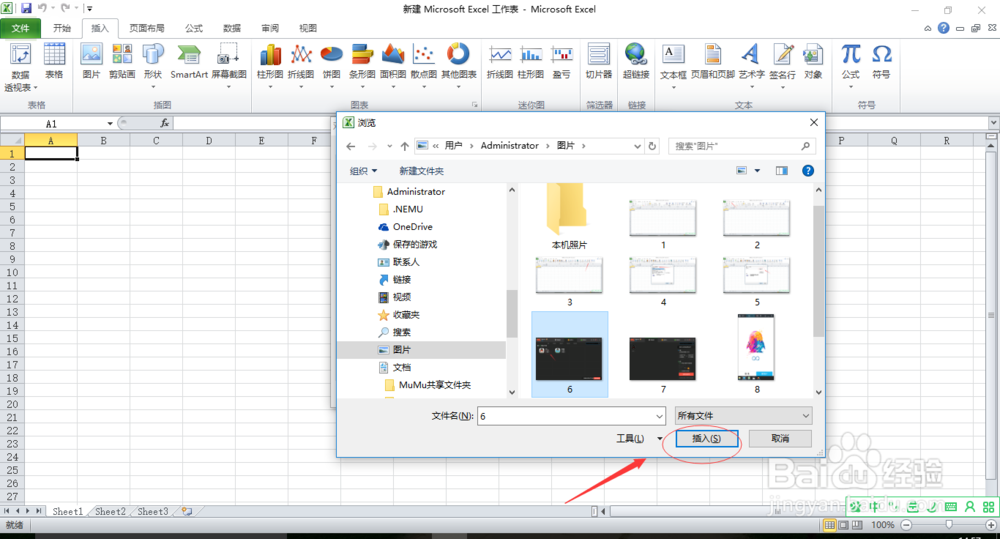Select image thumbnail named 7

[663, 365]
